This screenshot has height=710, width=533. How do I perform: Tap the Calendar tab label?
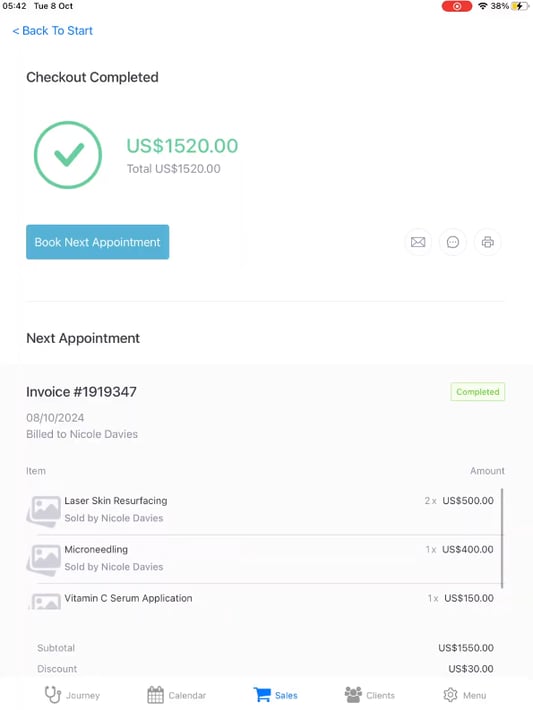click(187, 695)
